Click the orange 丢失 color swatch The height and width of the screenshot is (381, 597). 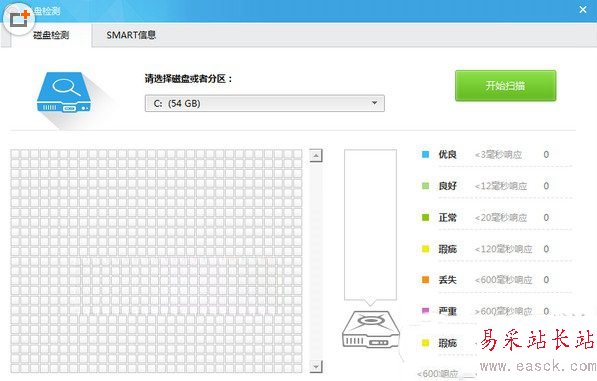tap(426, 280)
